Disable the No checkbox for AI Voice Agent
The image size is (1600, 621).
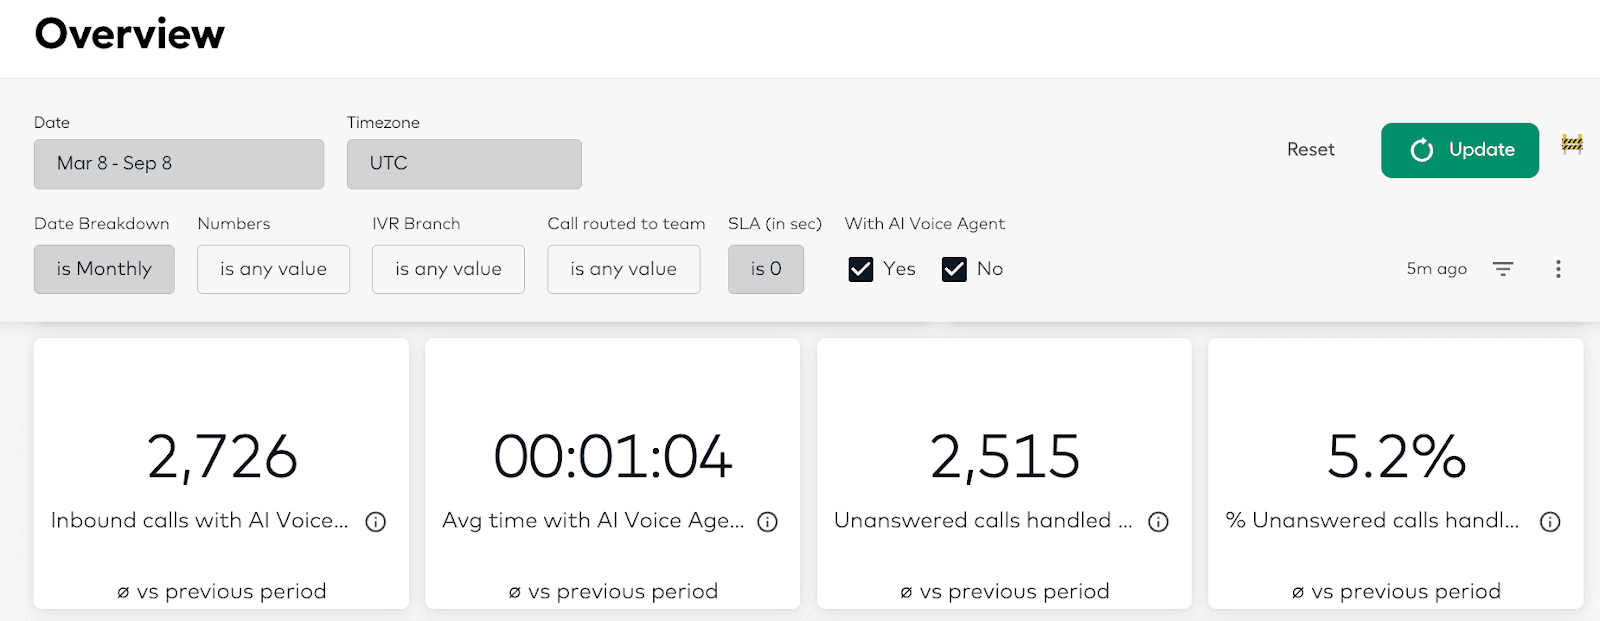(x=953, y=268)
